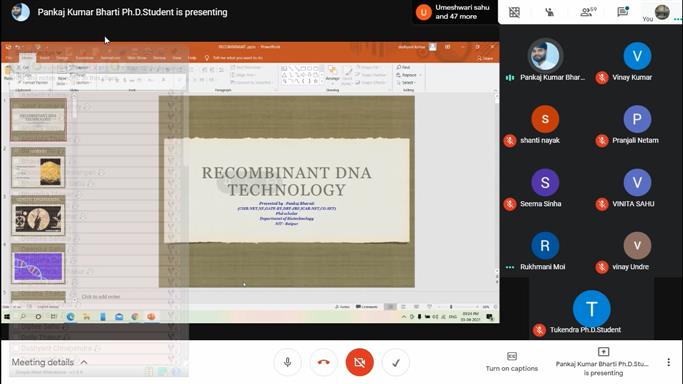
Task: Click the raise hand icon
Action: (550, 12)
